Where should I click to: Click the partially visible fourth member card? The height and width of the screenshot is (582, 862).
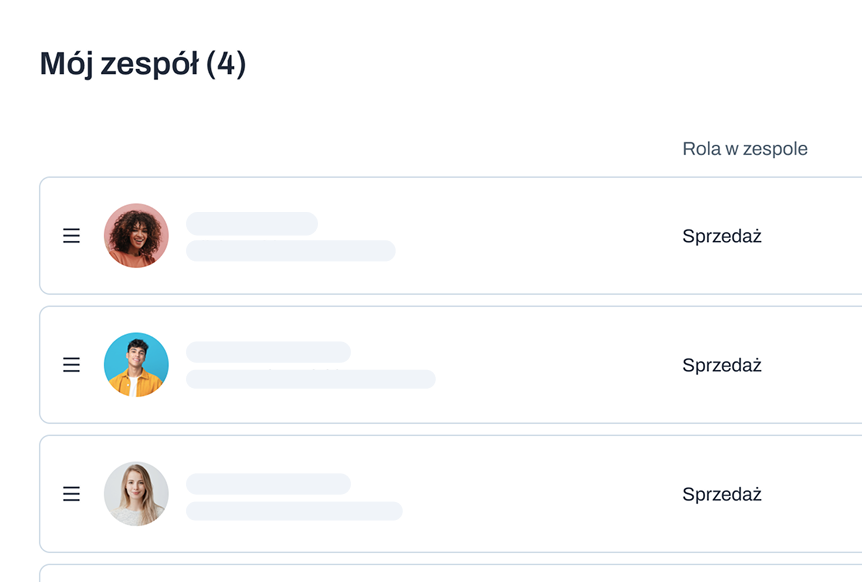[451, 573]
